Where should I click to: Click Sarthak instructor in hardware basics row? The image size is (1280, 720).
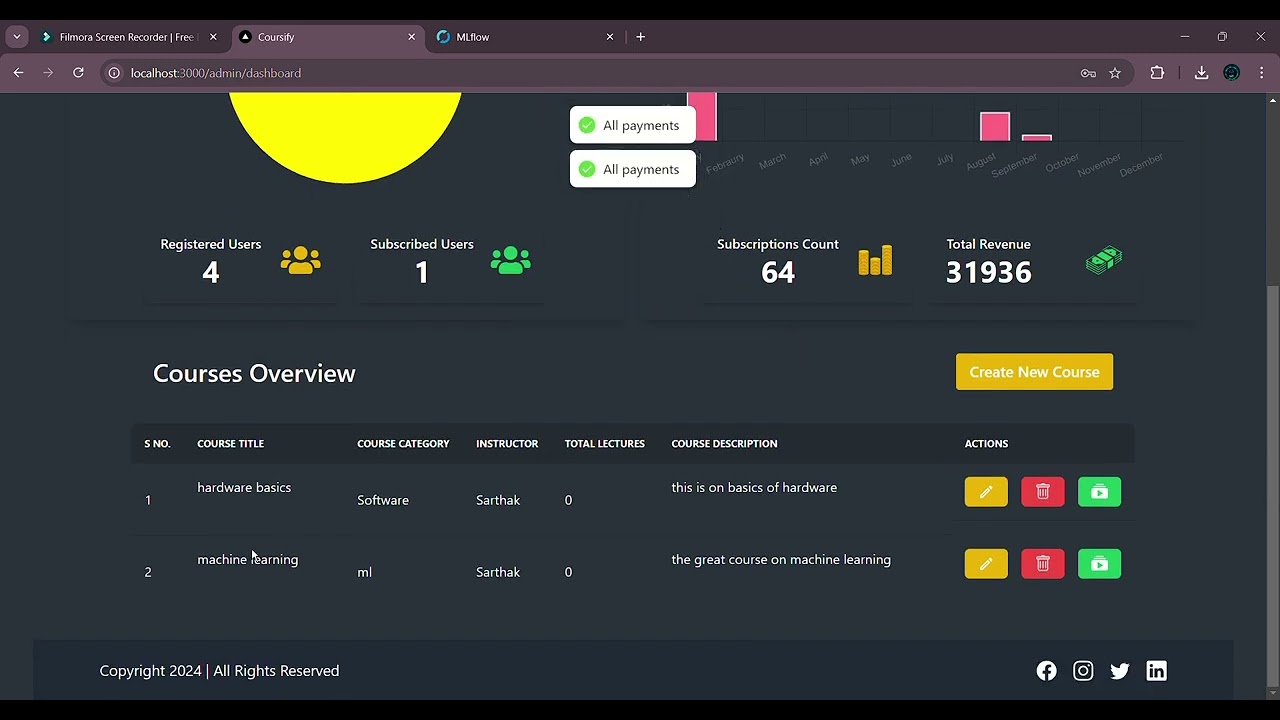(x=498, y=500)
